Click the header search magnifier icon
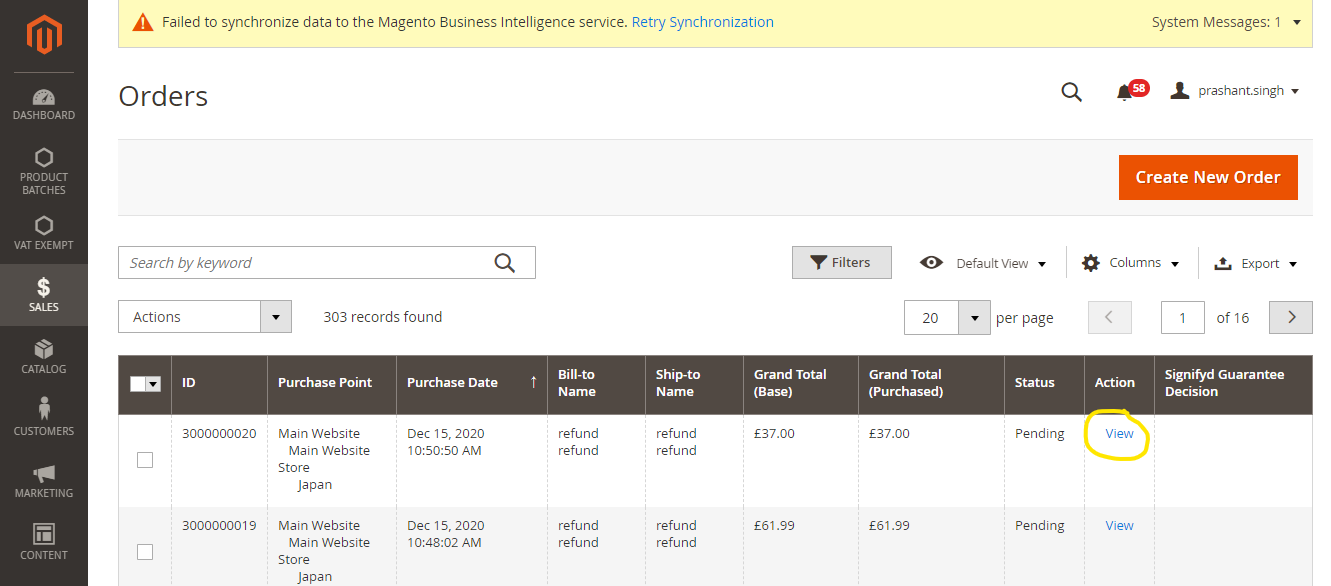Screen dimensions: 1331x586 pyautogui.click(x=1071, y=92)
